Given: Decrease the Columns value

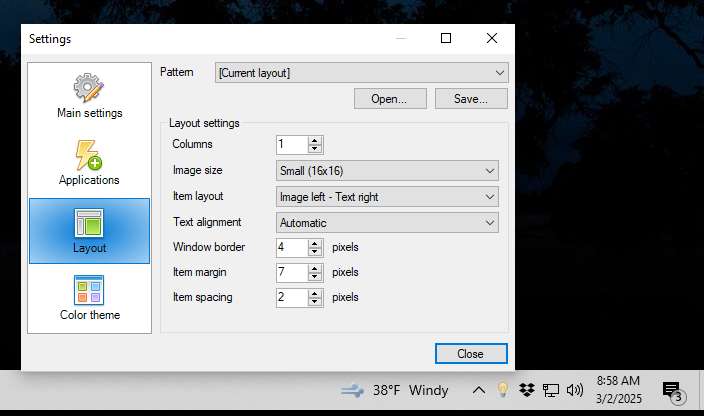Looking at the screenshot, I should (315, 149).
